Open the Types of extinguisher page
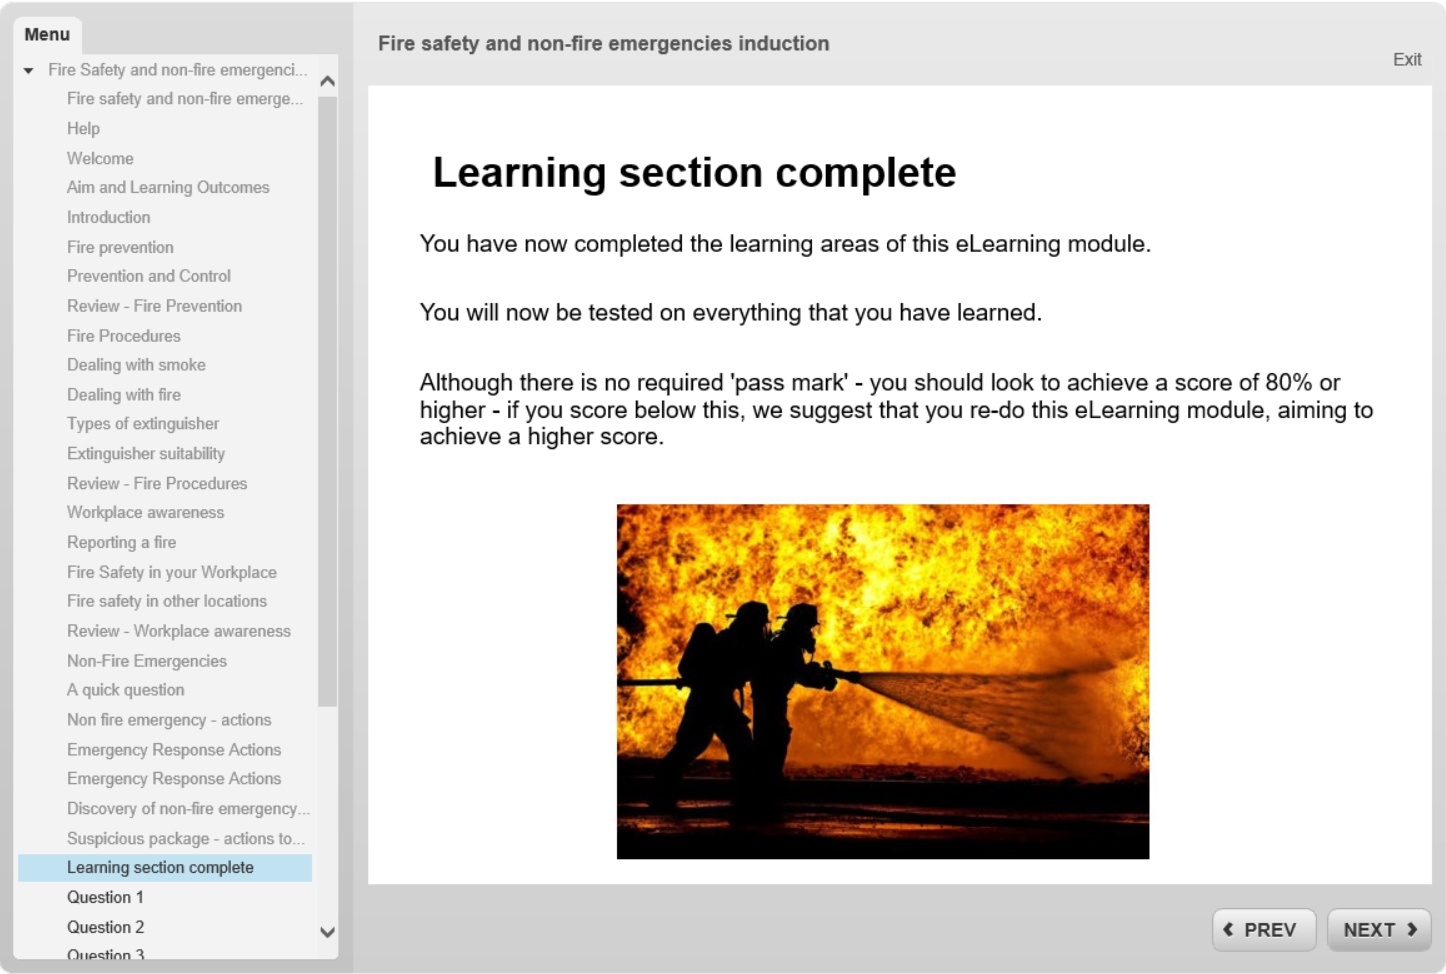Image resolution: width=1446 pixels, height=974 pixels. [x=143, y=423]
